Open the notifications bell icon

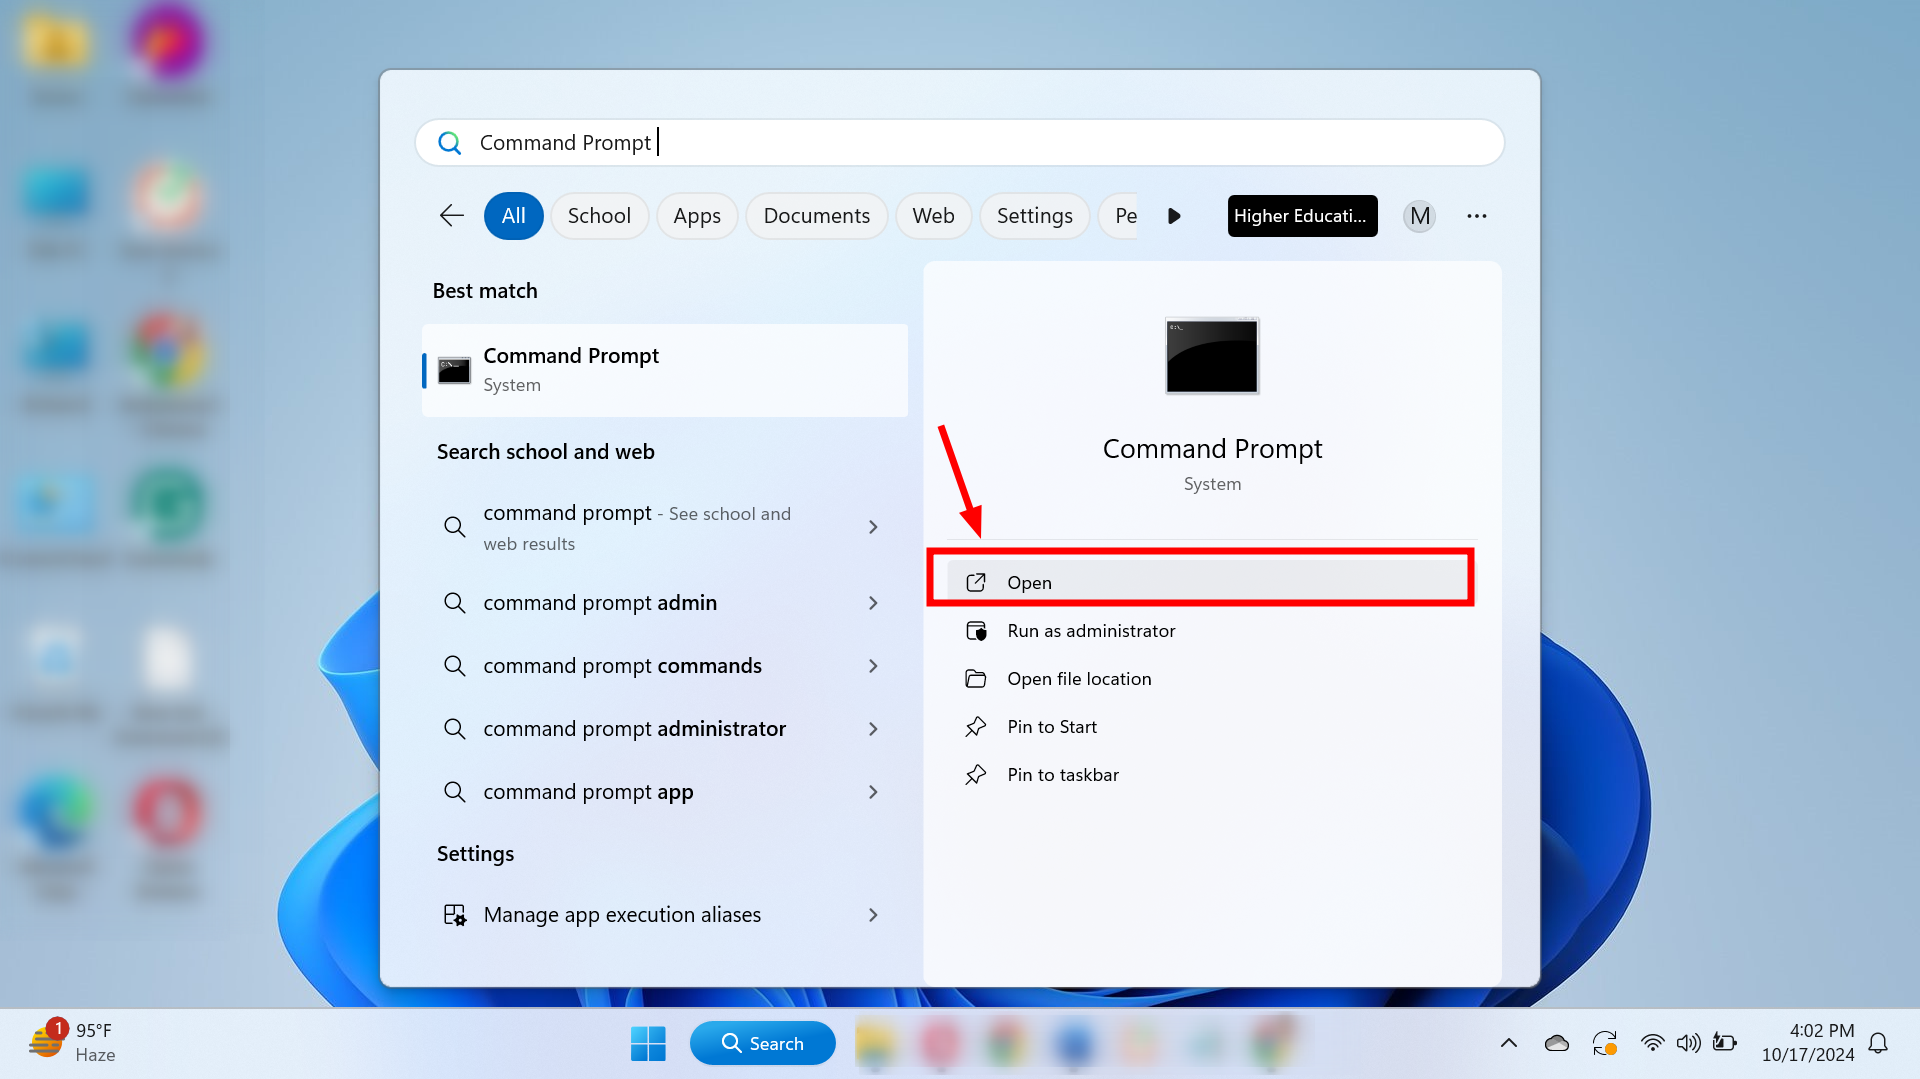[1878, 1043]
